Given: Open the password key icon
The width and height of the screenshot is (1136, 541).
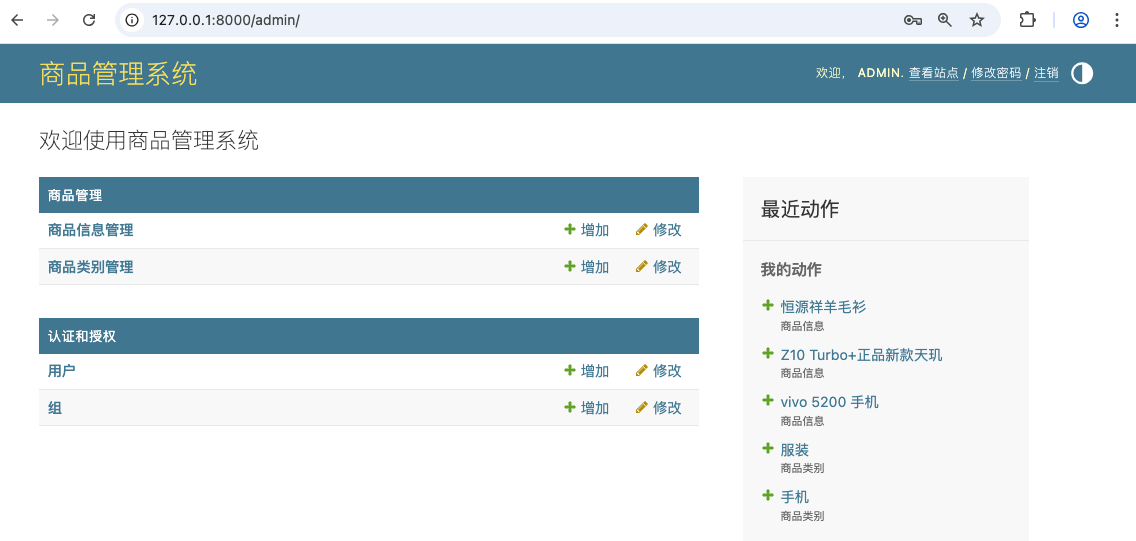Looking at the screenshot, I should [x=912, y=20].
